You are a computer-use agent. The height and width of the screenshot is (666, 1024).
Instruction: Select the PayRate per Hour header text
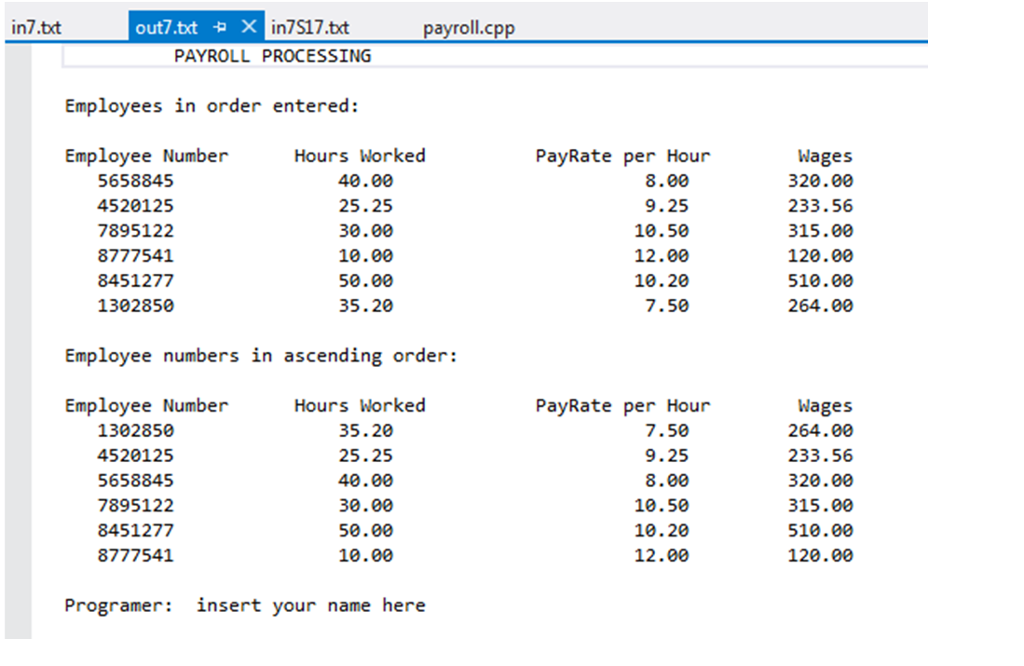(622, 155)
